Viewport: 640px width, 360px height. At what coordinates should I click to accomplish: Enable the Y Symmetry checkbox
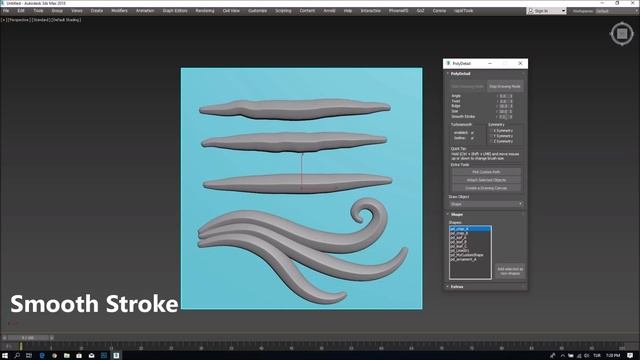[491, 136]
